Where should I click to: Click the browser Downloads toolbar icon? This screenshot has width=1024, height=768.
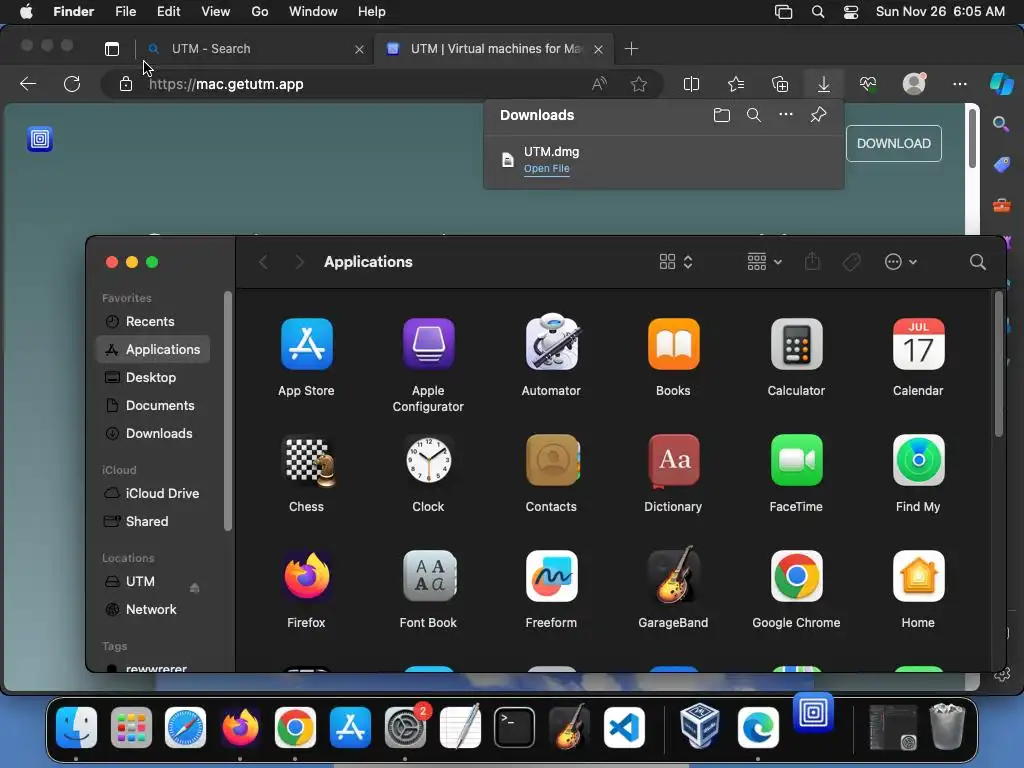click(824, 84)
